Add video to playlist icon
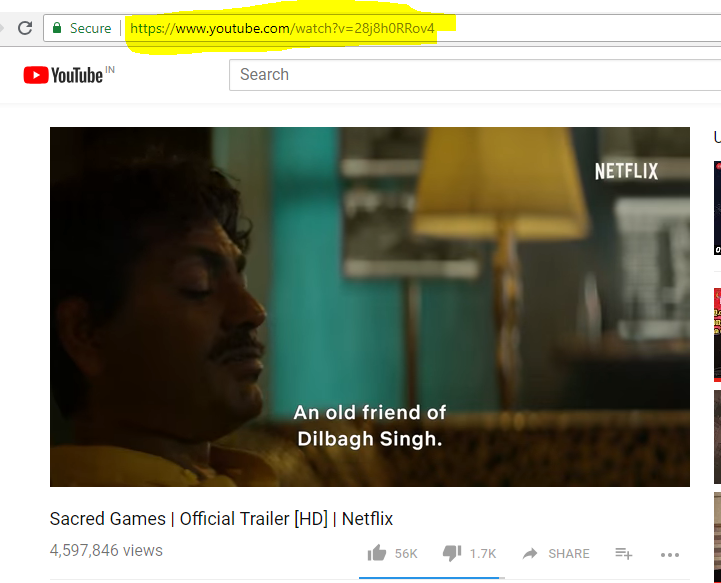721x583 pixels. pos(624,553)
